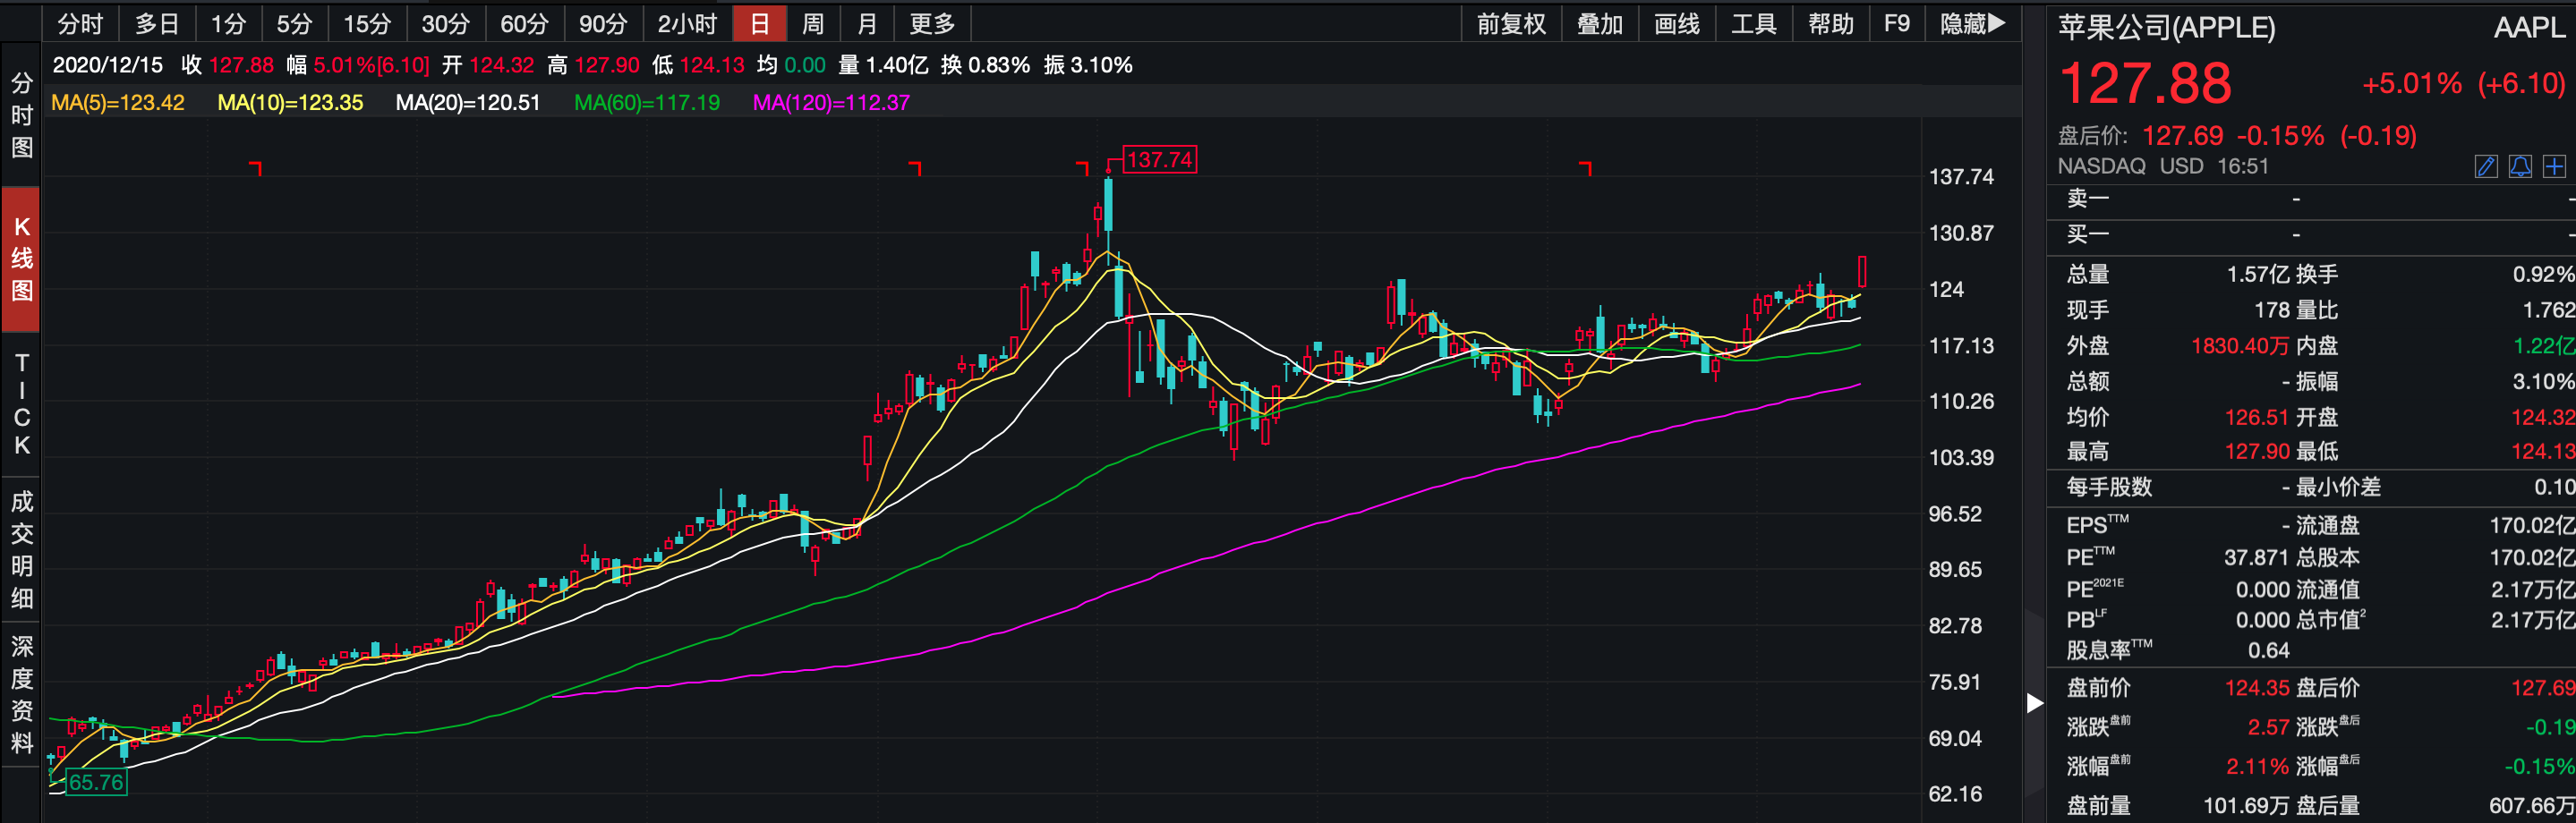Screen dimensions: 2576x823
Task: Open the 深度资料 sidebar tab
Action: coord(21,693)
